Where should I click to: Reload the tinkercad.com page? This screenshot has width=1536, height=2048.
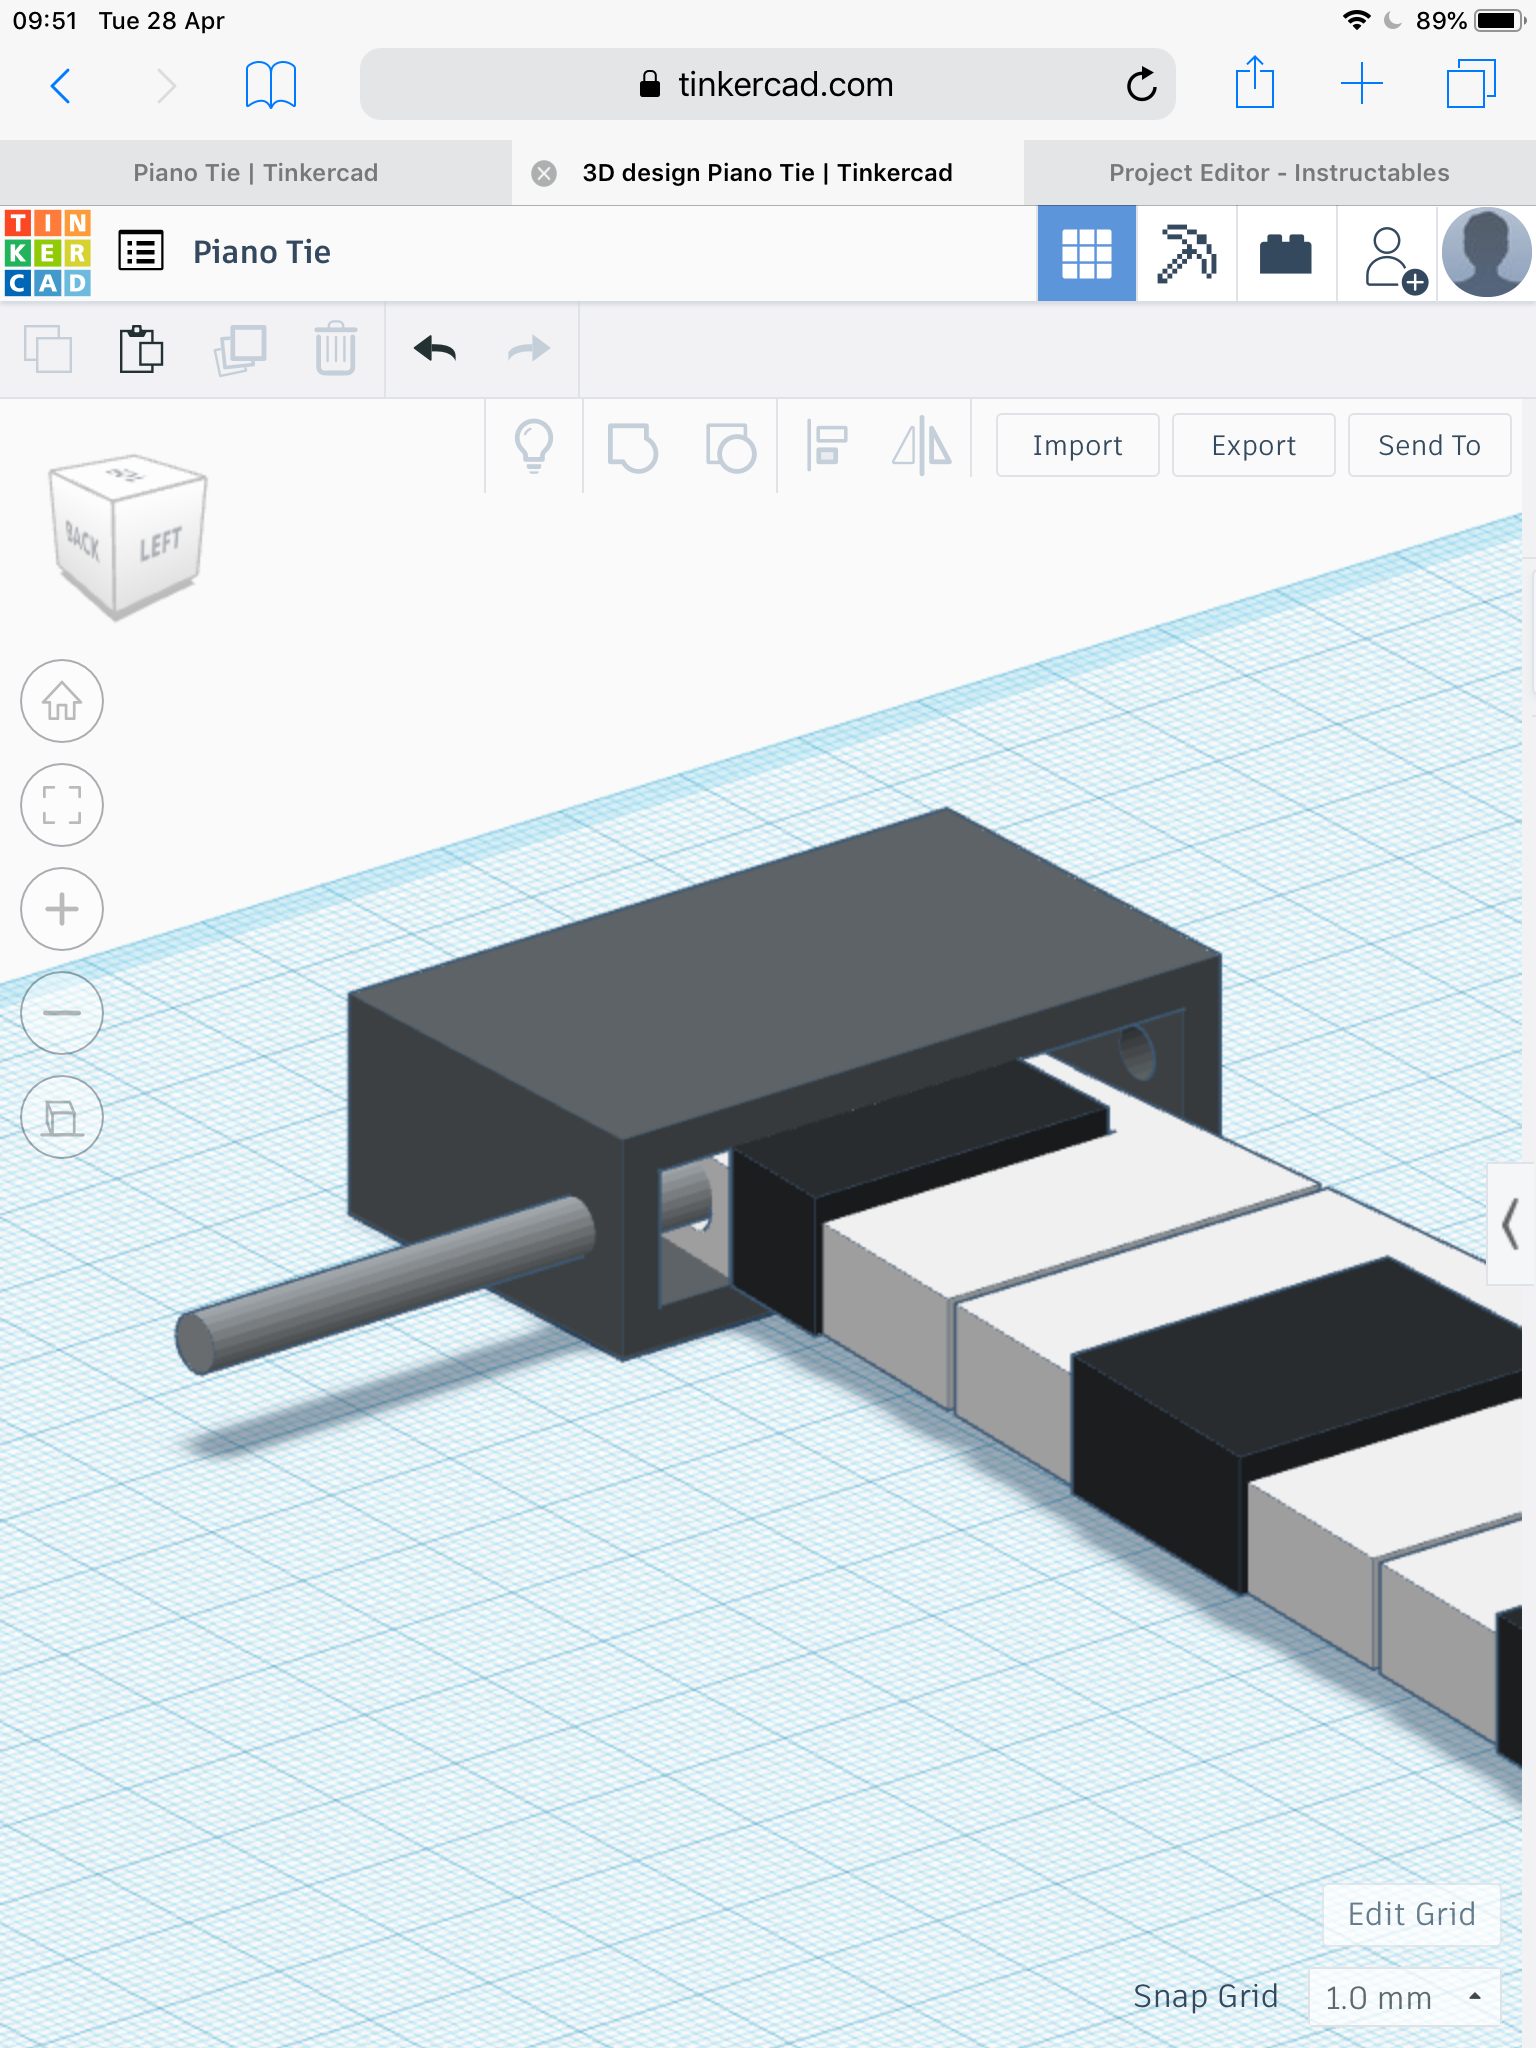pos(1141,85)
